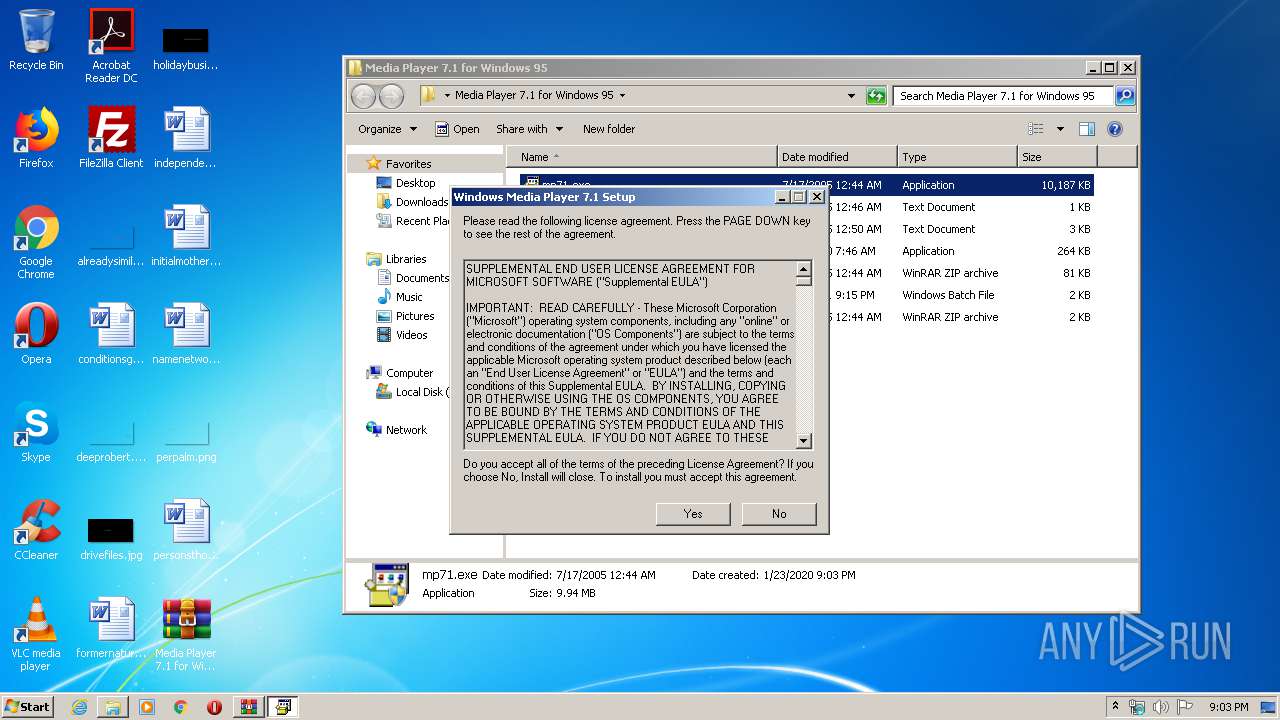Viewport: 1280px width, 720px height.
Task: Click license text scrollbar down arrow
Action: tap(803, 441)
